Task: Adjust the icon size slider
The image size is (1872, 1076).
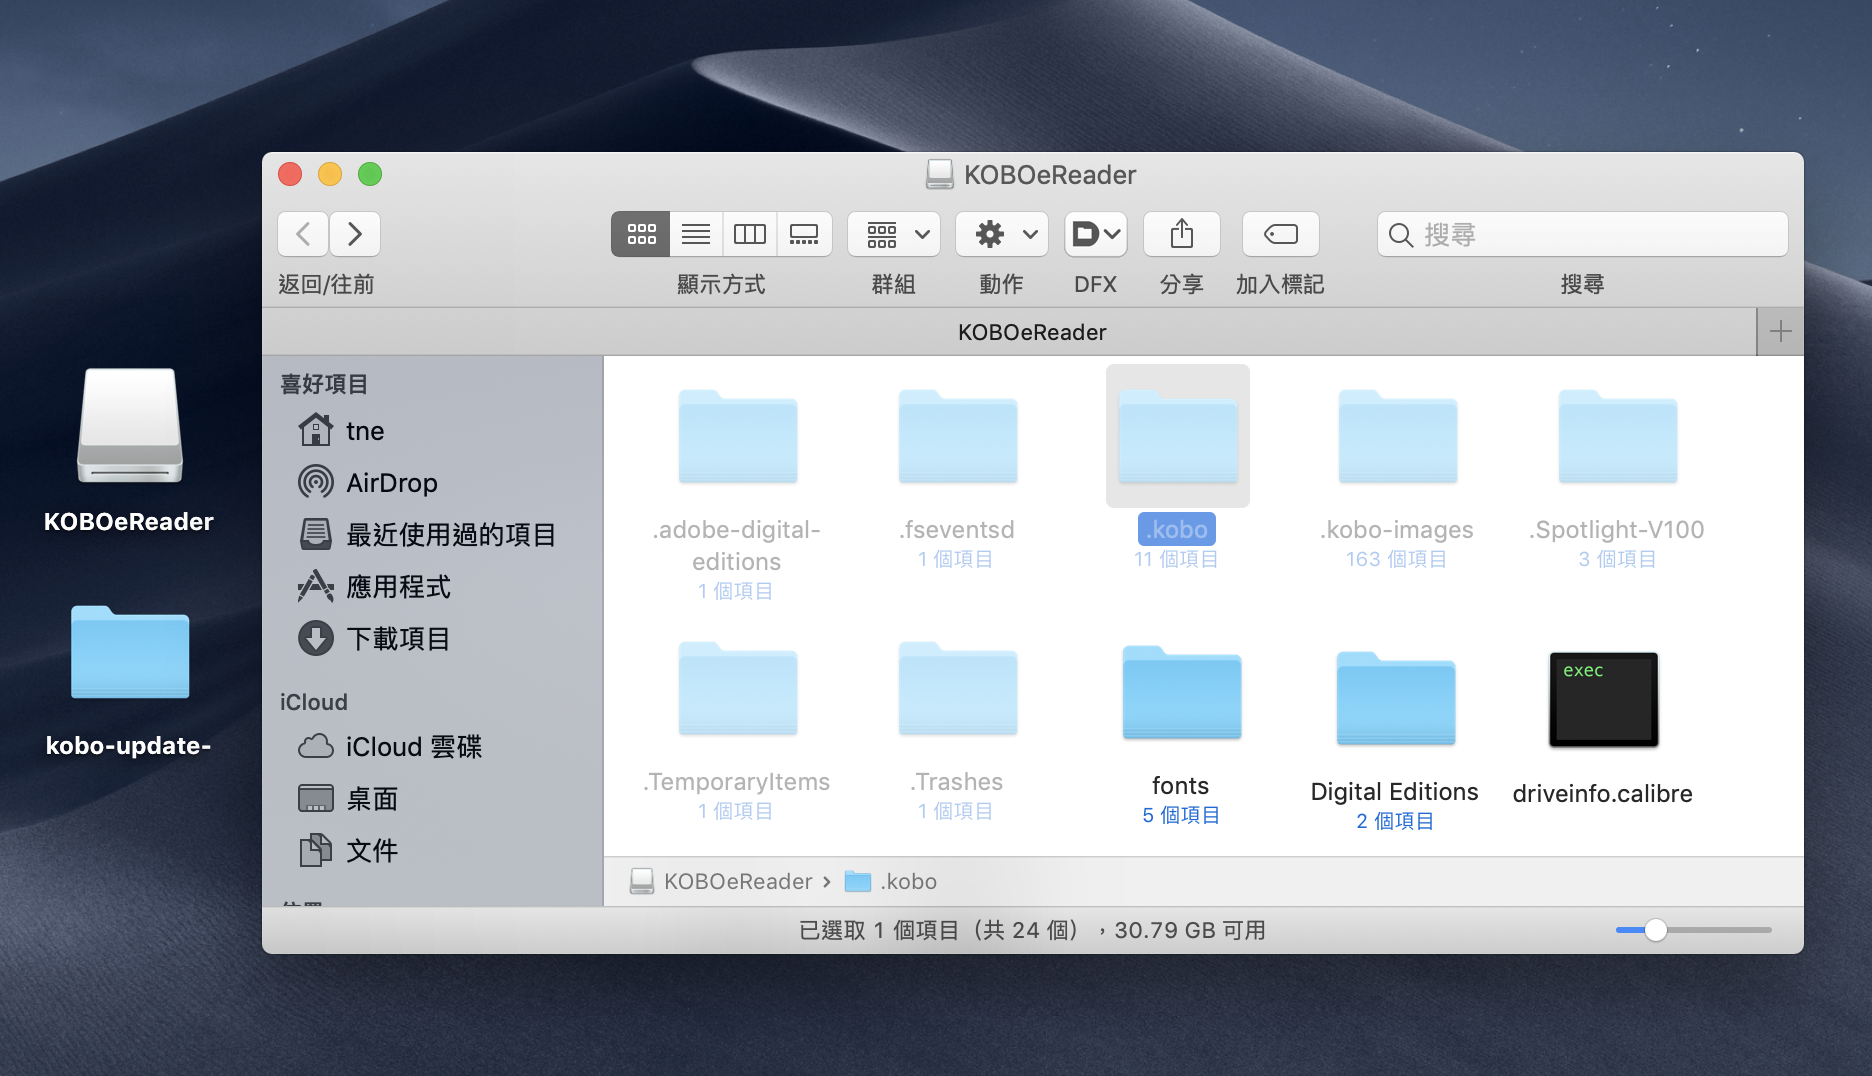Action: pos(1656,930)
